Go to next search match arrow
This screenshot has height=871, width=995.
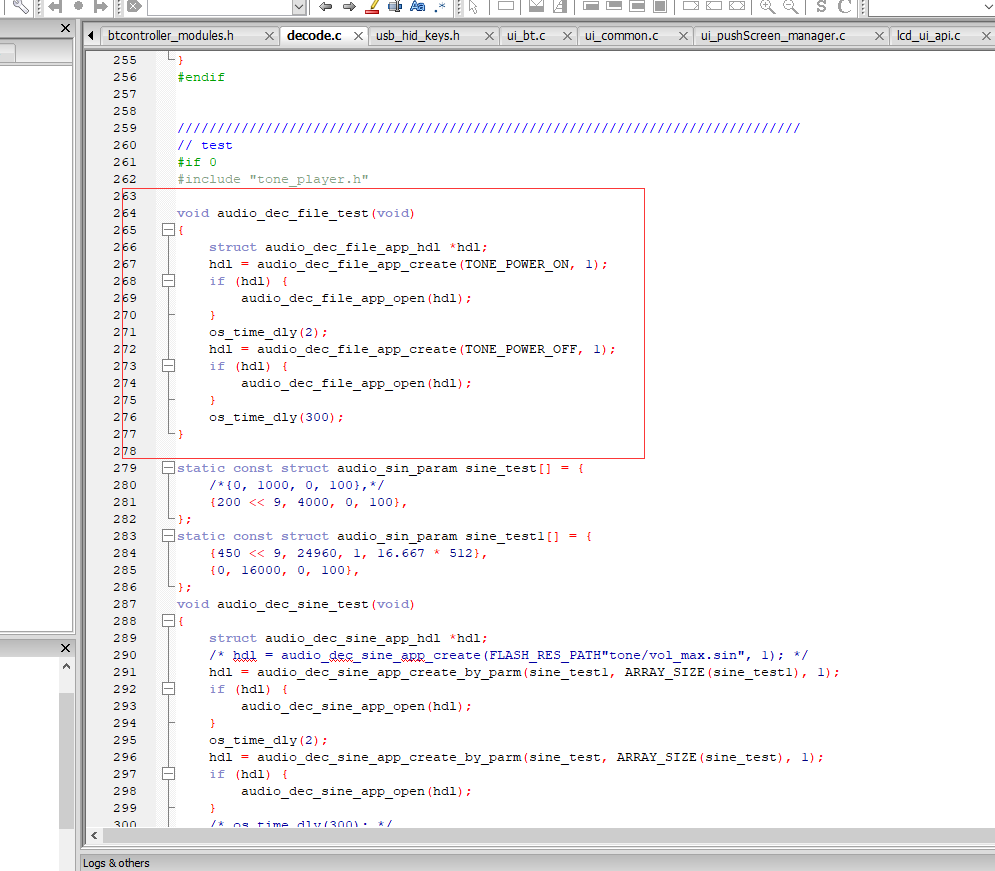[349, 6]
